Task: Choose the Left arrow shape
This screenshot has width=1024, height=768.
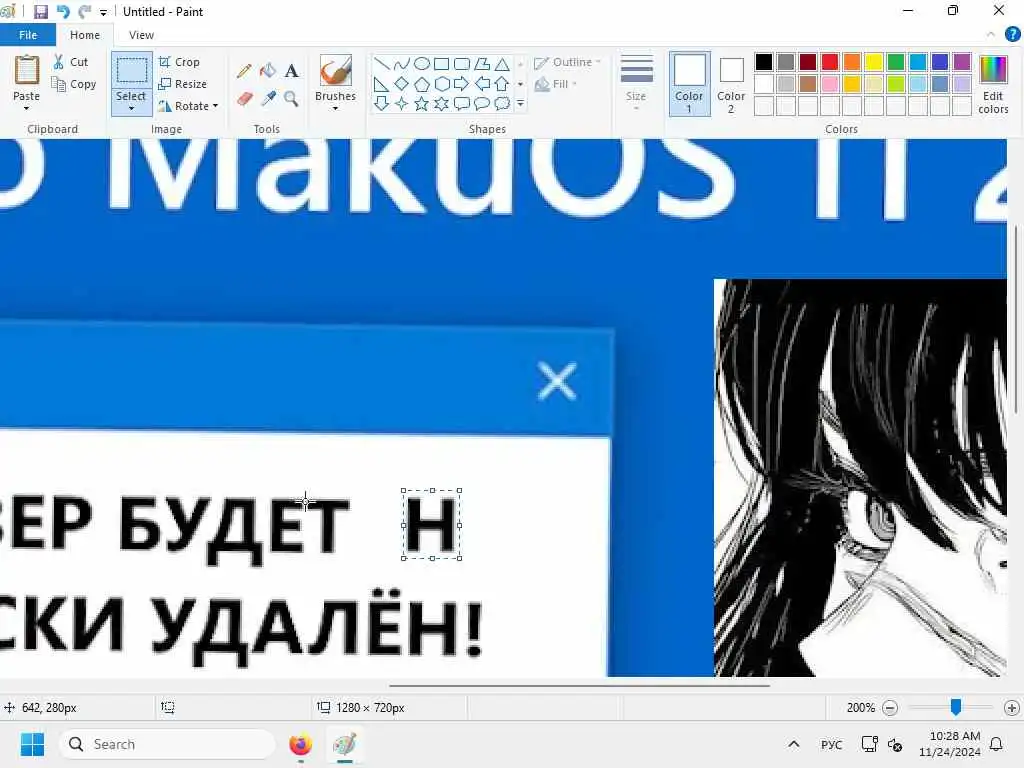Action: click(x=482, y=84)
